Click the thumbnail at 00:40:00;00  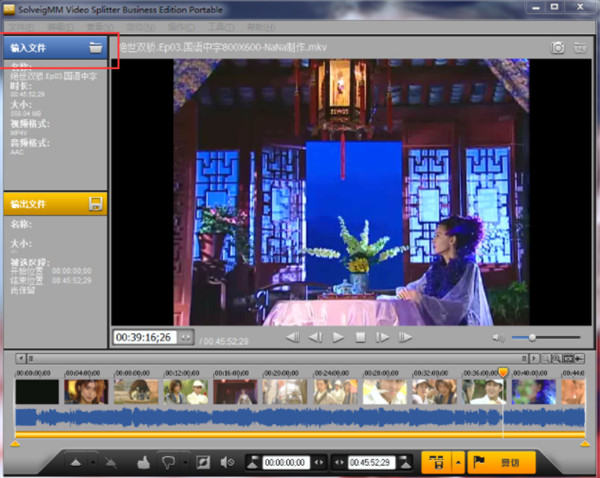click(x=534, y=392)
